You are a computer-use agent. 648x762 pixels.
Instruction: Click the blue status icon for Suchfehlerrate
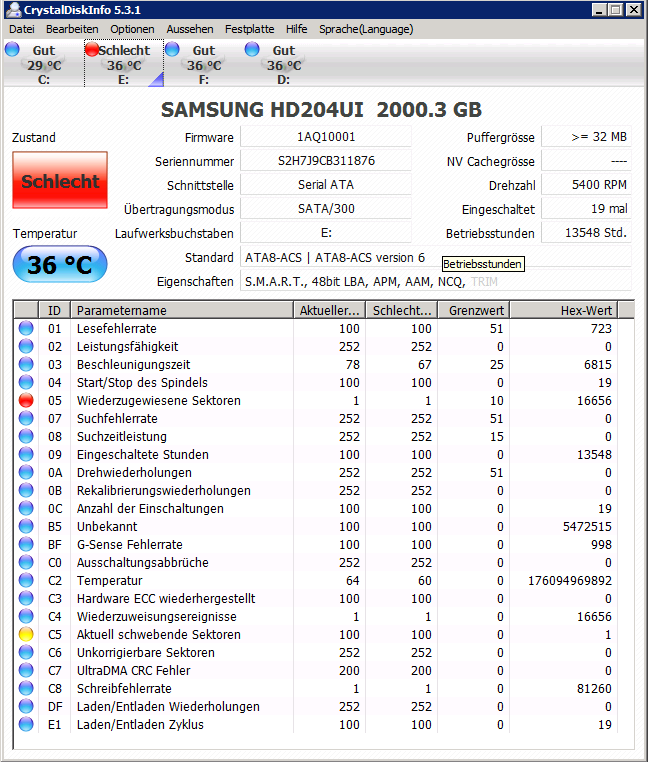click(x=26, y=418)
